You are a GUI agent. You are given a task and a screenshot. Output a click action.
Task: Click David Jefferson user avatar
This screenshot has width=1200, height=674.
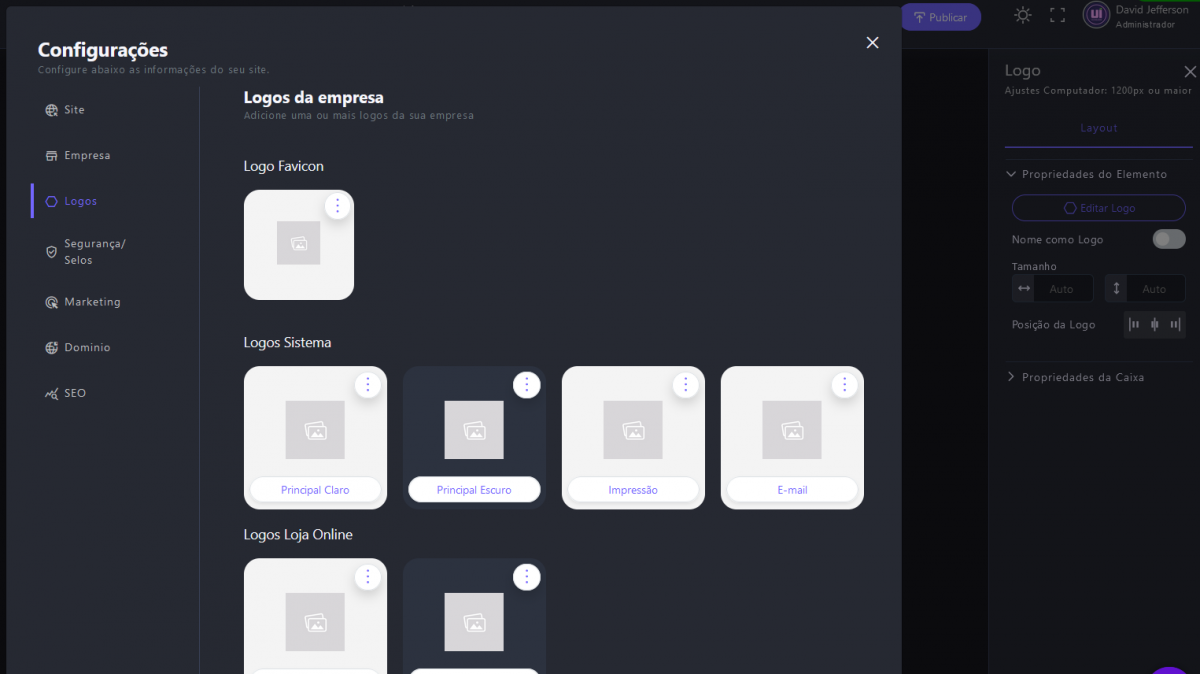tap(1096, 15)
